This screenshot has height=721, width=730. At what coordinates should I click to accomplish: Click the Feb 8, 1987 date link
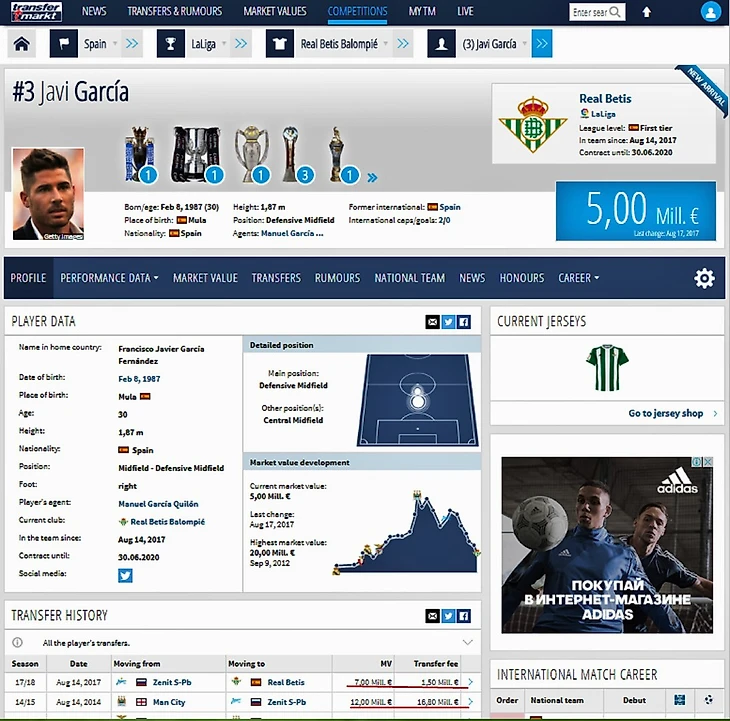(139, 379)
